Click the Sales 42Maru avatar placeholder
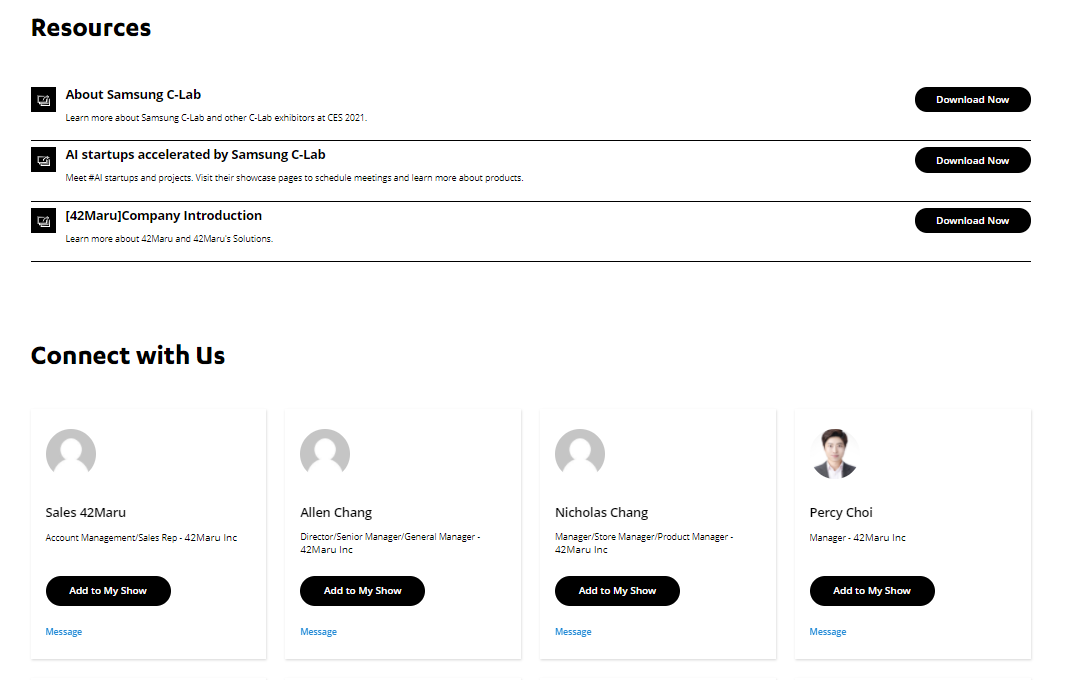The width and height of the screenshot is (1070, 680). pos(71,453)
